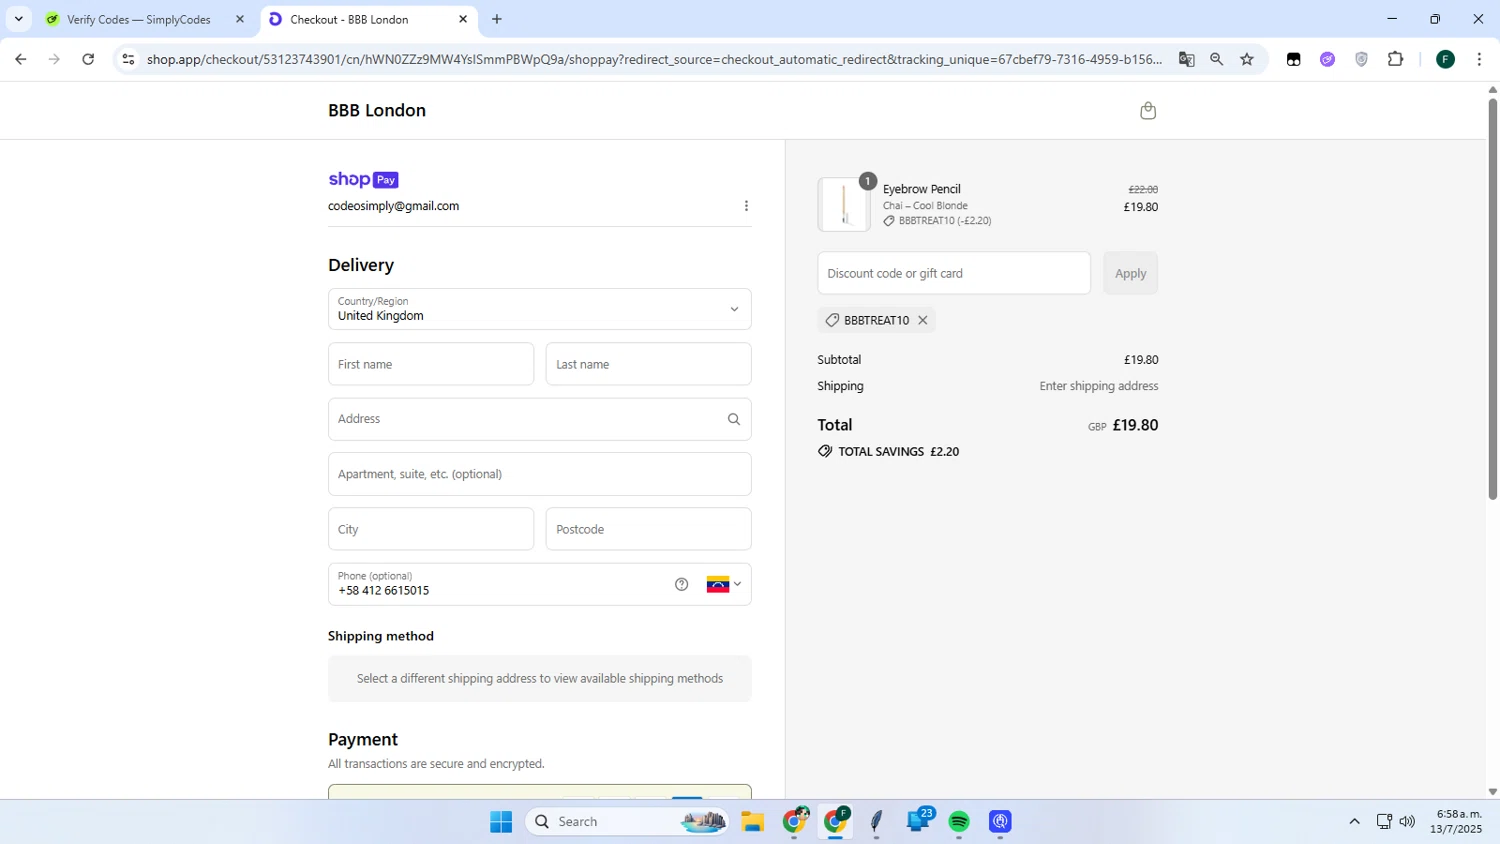The height and width of the screenshot is (844, 1500).
Task: Focus the Last name field
Action: point(648,364)
